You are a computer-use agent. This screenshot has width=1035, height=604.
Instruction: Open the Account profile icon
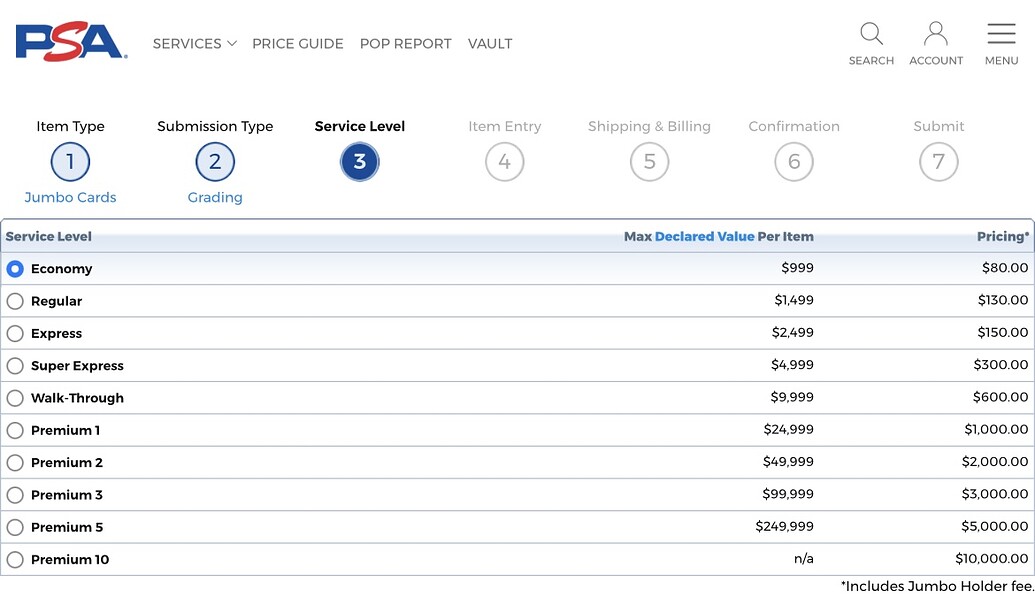pos(936,34)
